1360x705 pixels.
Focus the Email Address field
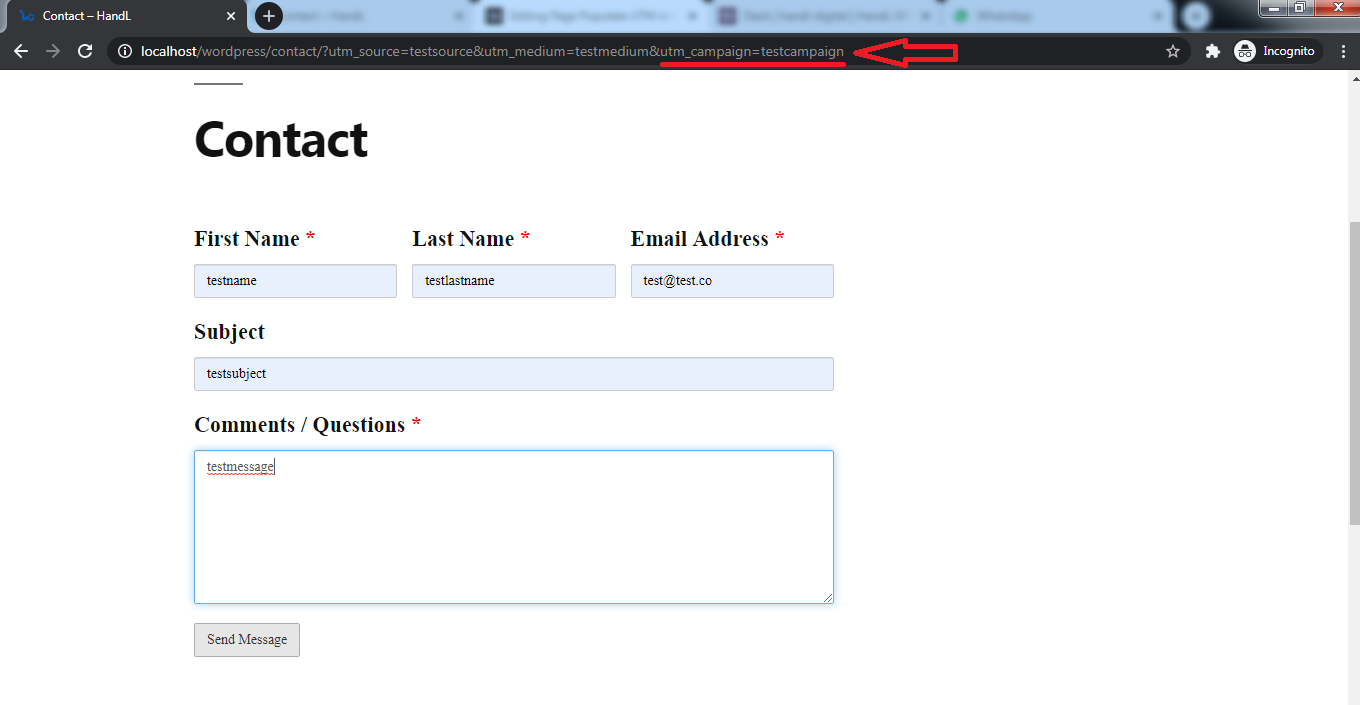[x=731, y=281]
